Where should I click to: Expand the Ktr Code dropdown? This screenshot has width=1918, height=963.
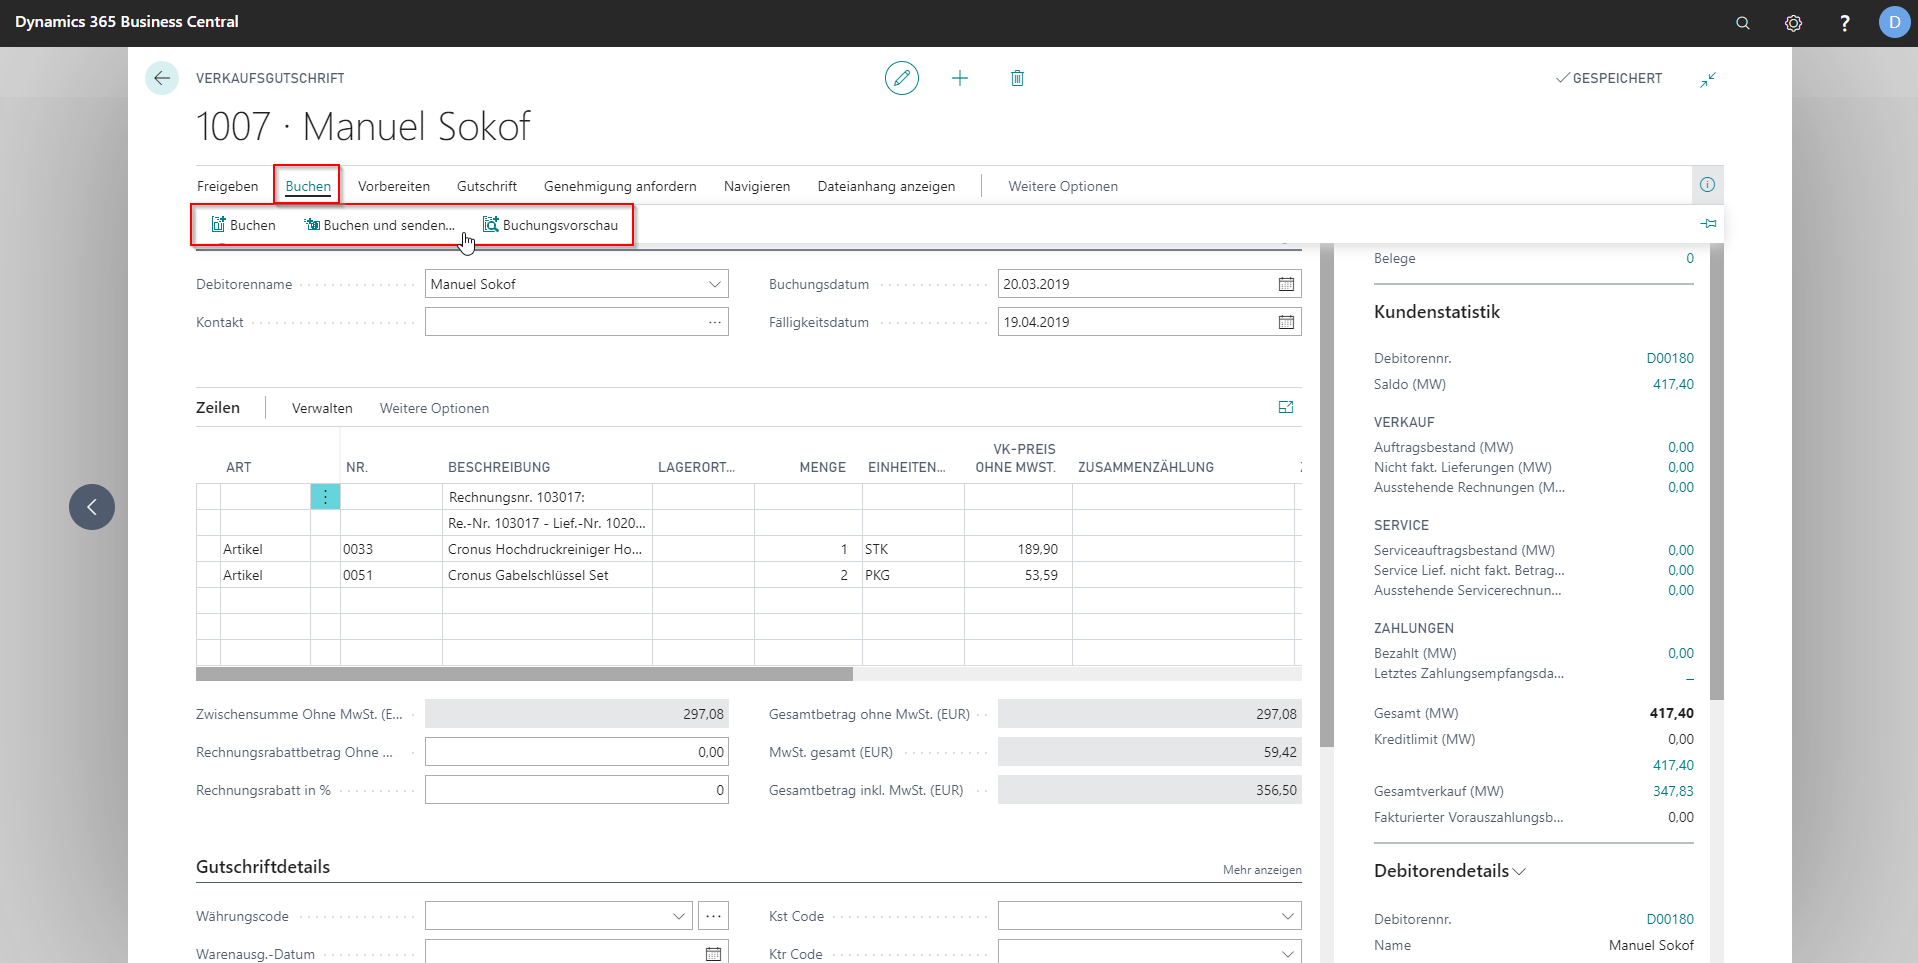(1287, 954)
